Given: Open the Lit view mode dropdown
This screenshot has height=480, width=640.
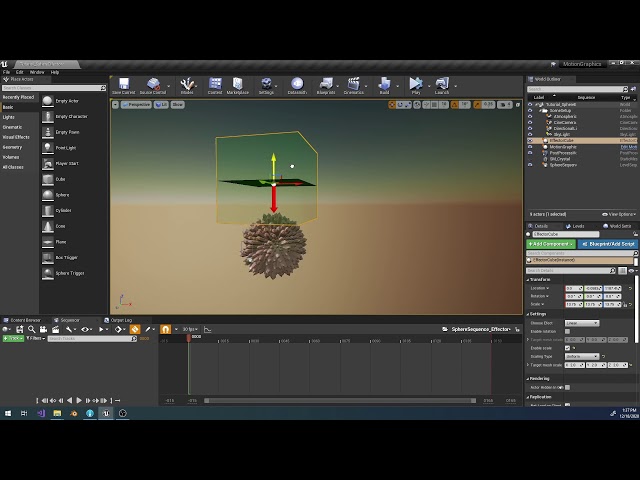Looking at the screenshot, I should 162,104.
